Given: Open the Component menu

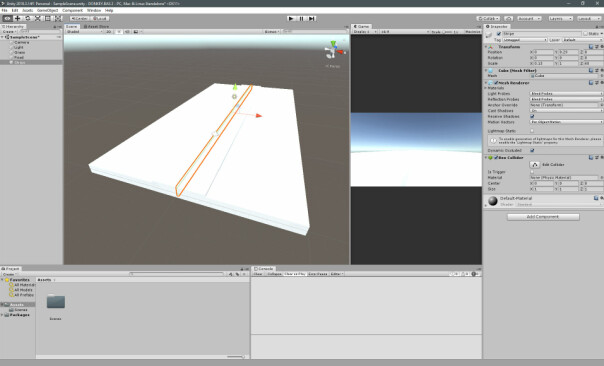Looking at the screenshot, I should coord(72,10).
